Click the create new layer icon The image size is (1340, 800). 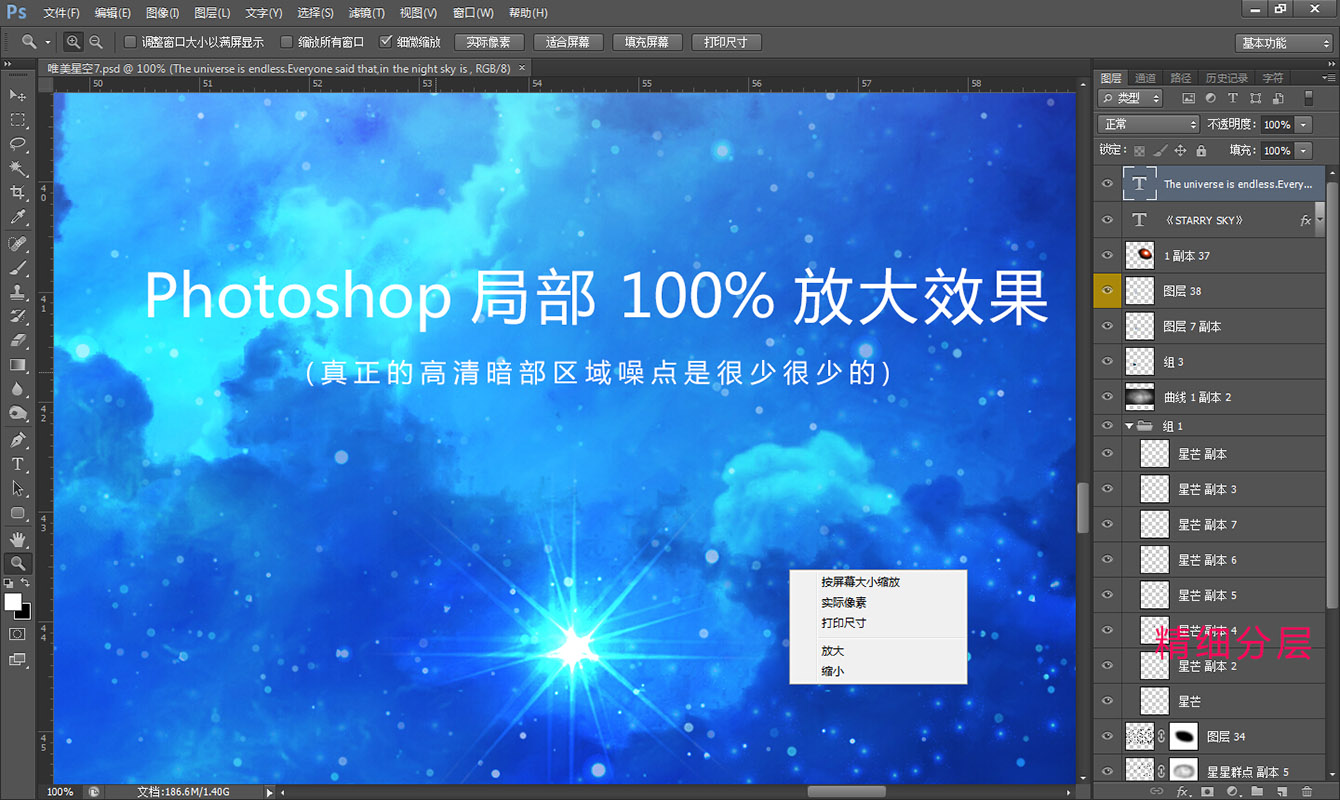[x=1282, y=791]
